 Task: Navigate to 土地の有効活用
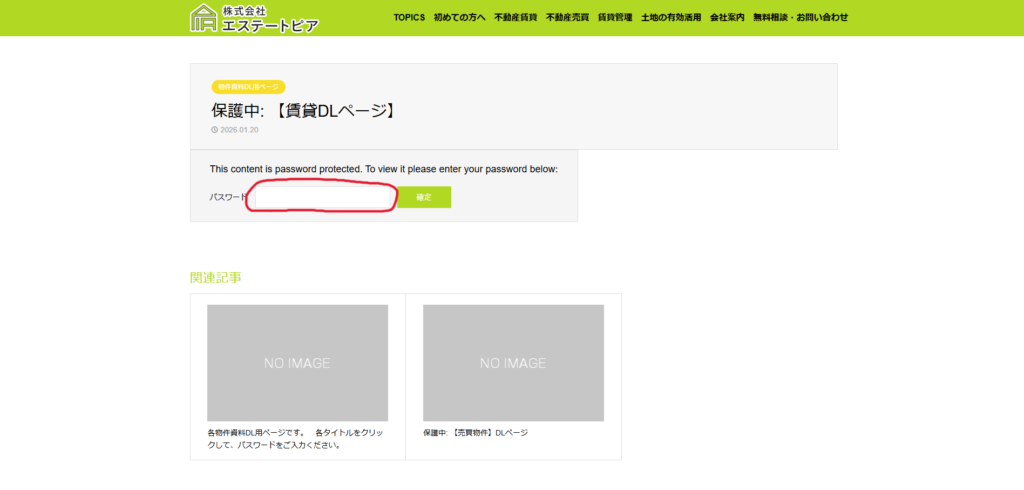point(670,17)
